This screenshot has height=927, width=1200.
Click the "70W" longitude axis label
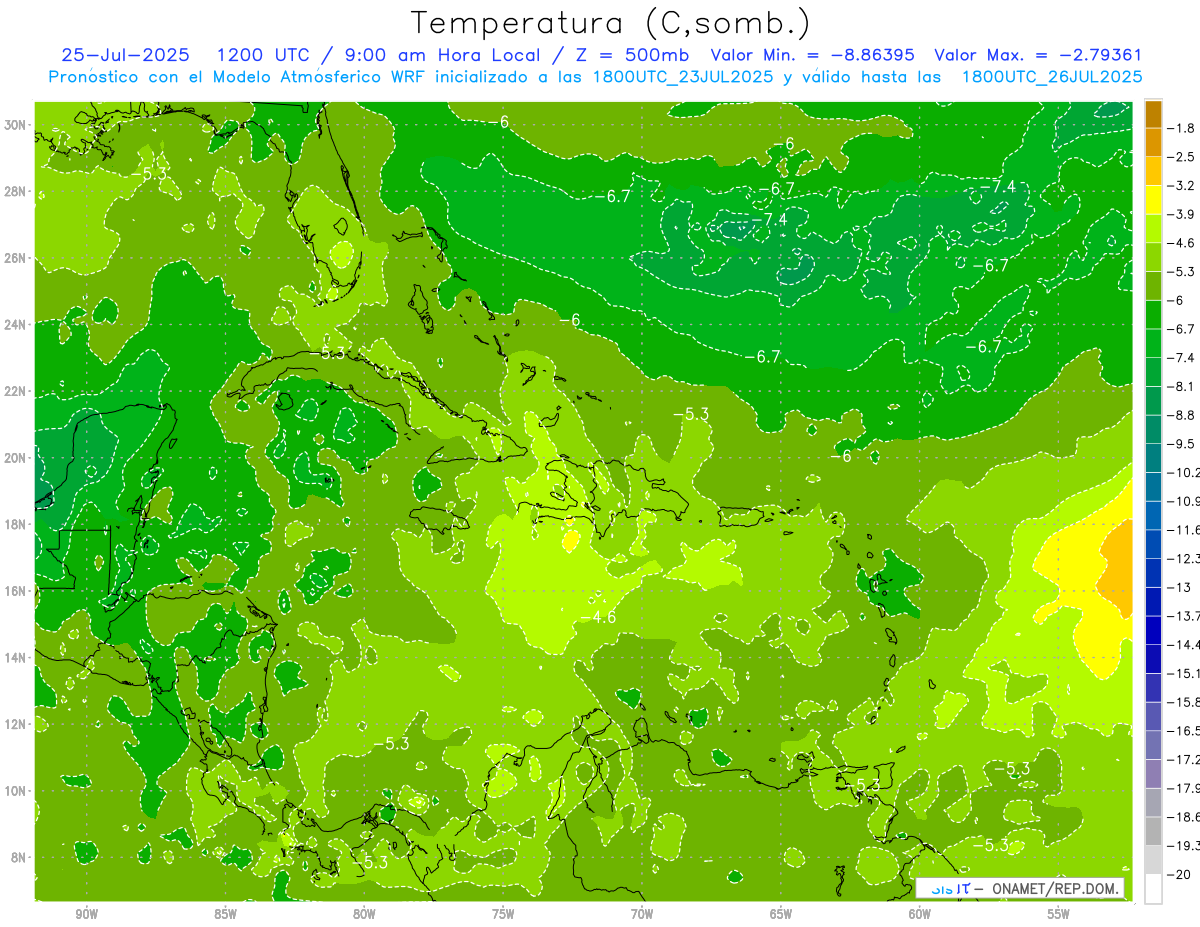pos(642,914)
